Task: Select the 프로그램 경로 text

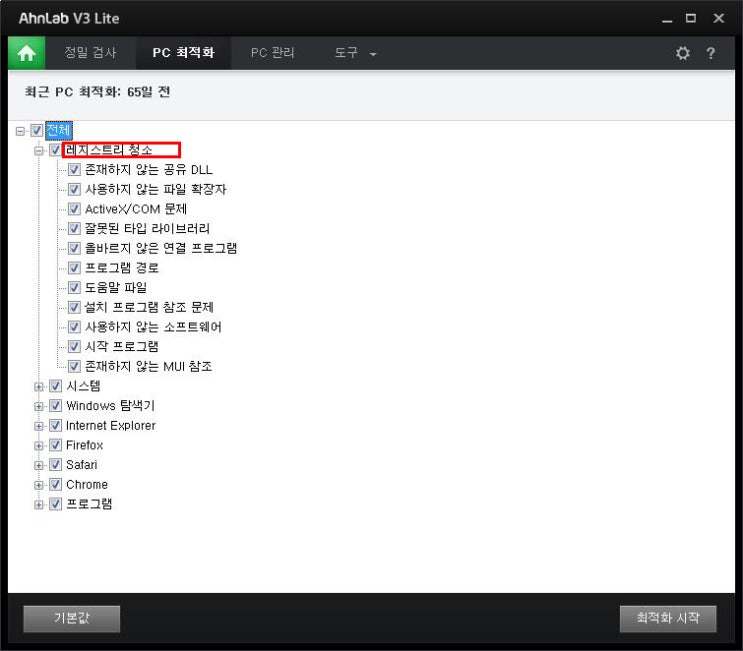Action: click(x=121, y=268)
